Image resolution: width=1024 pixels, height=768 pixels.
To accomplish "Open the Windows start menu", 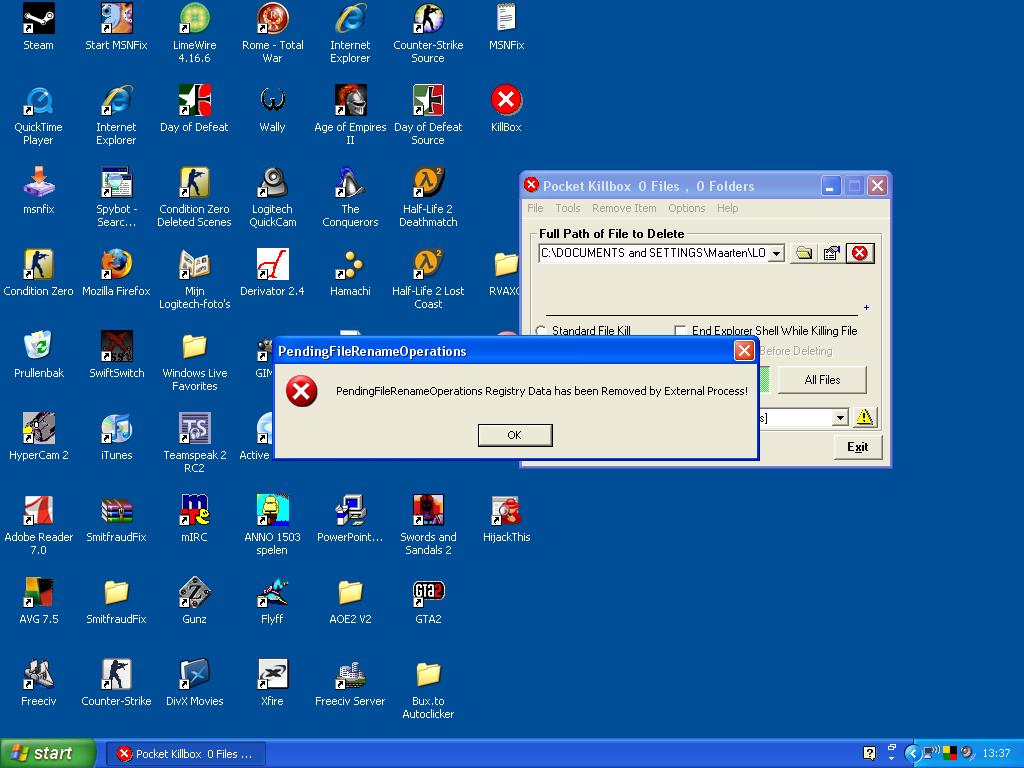I will [48, 754].
